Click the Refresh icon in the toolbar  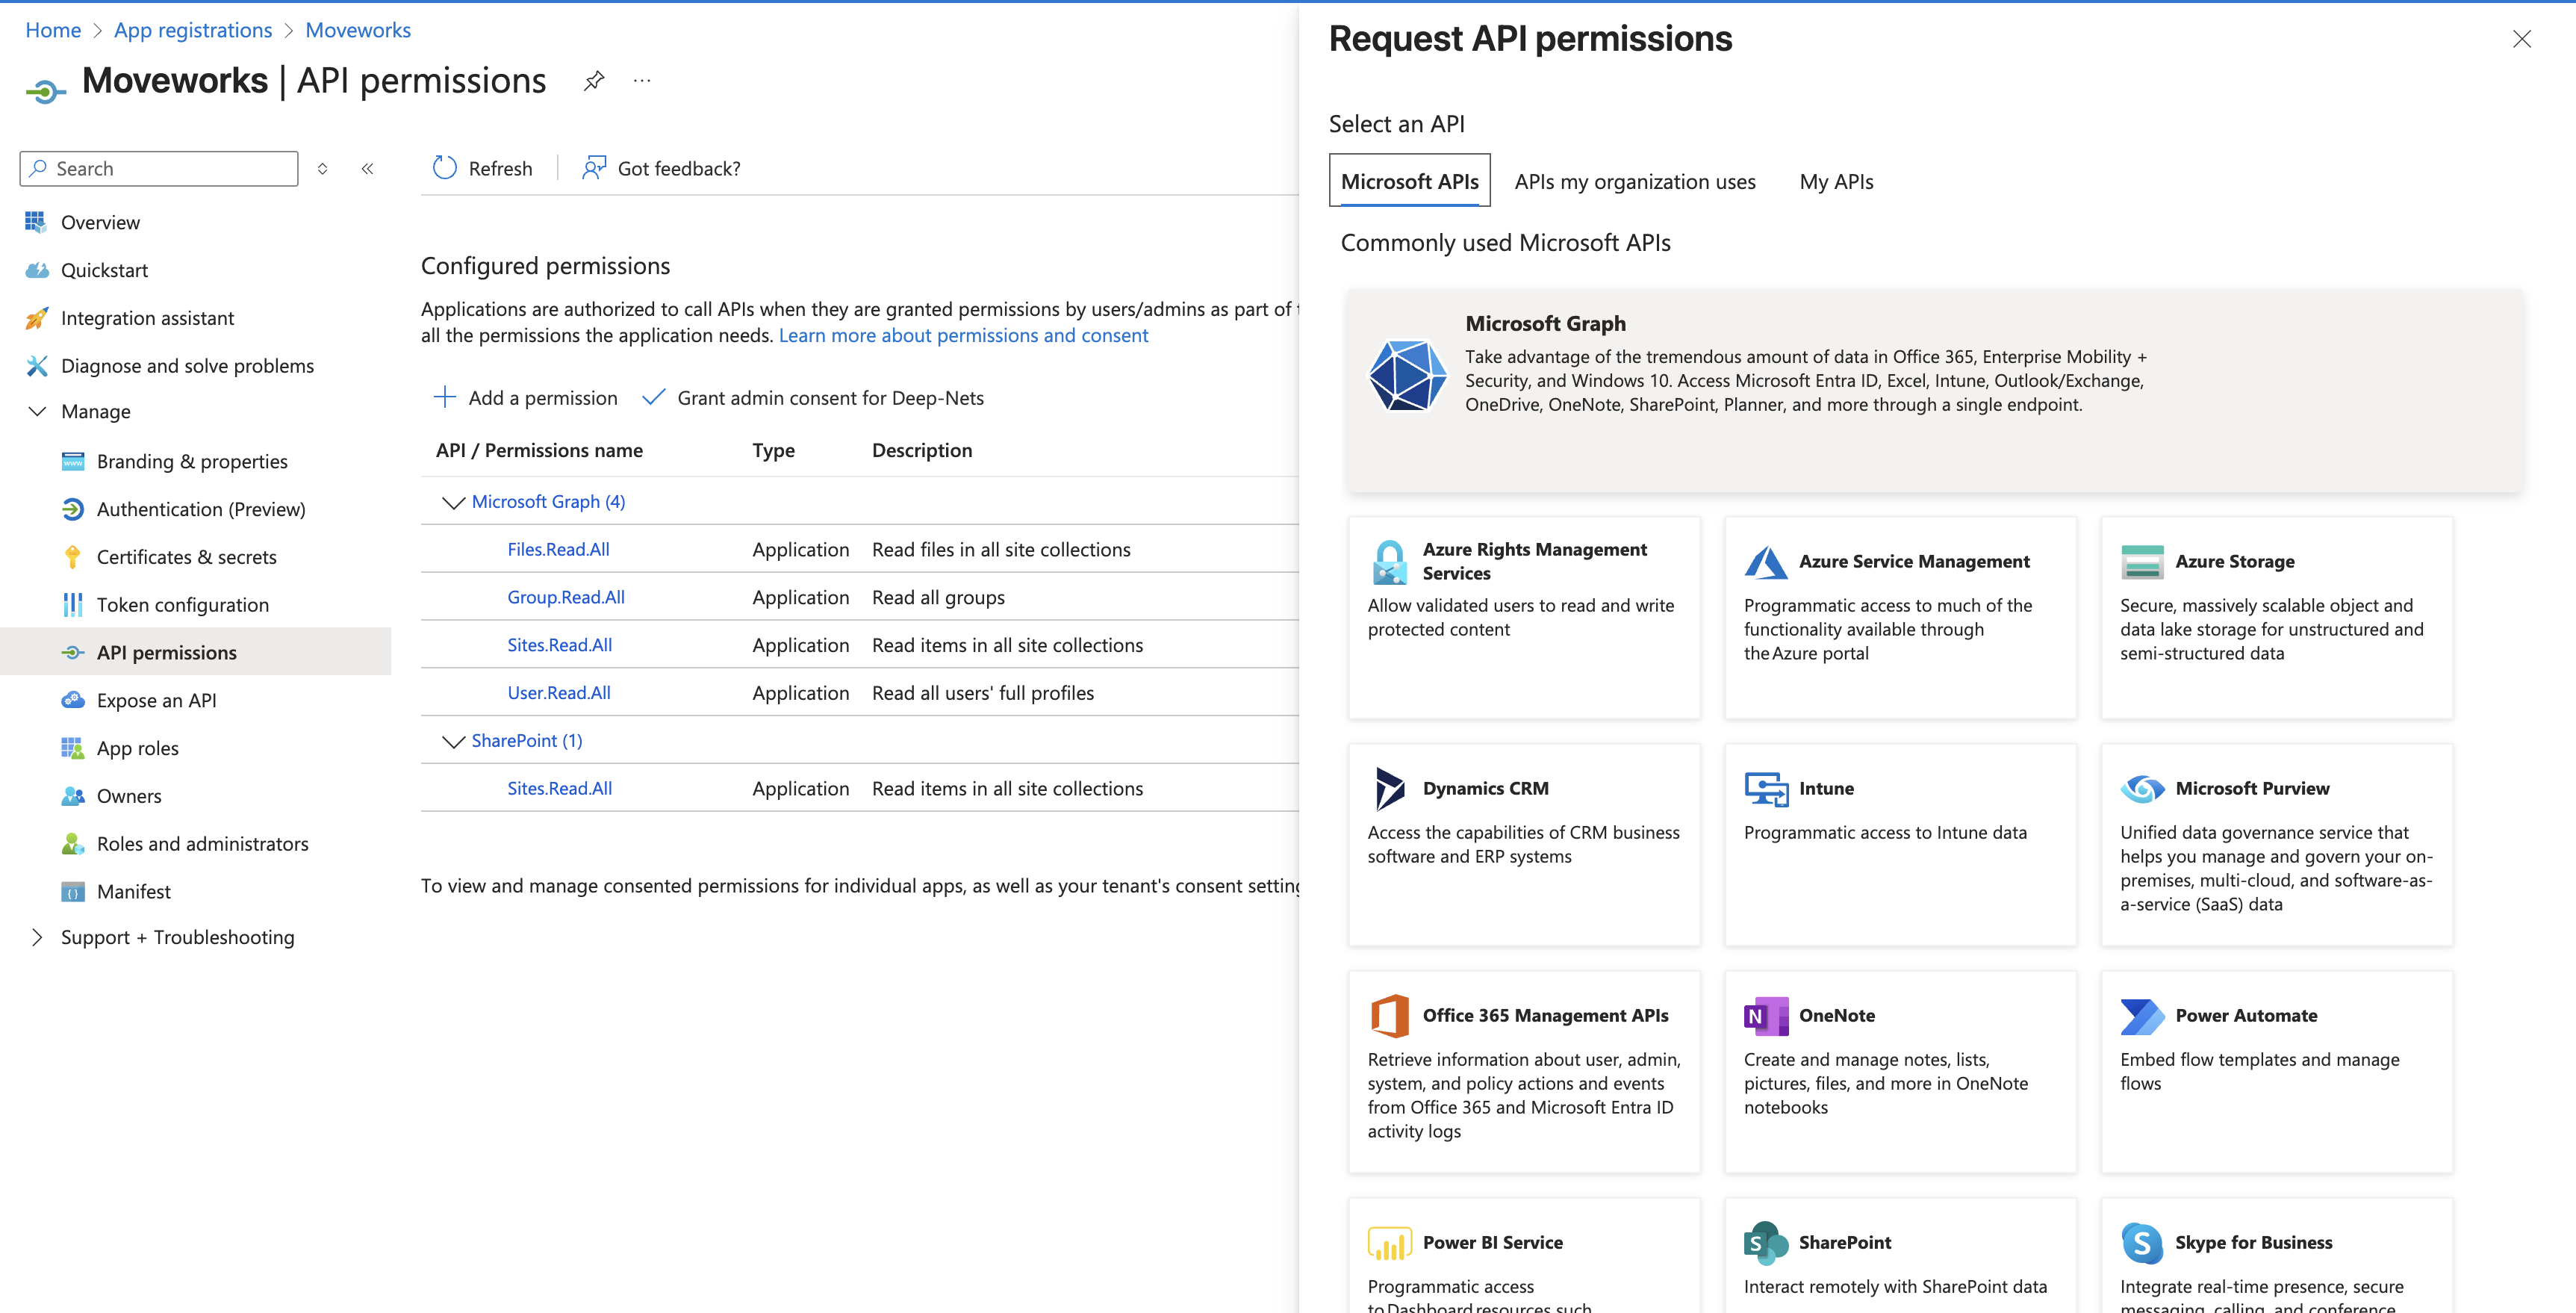[445, 168]
